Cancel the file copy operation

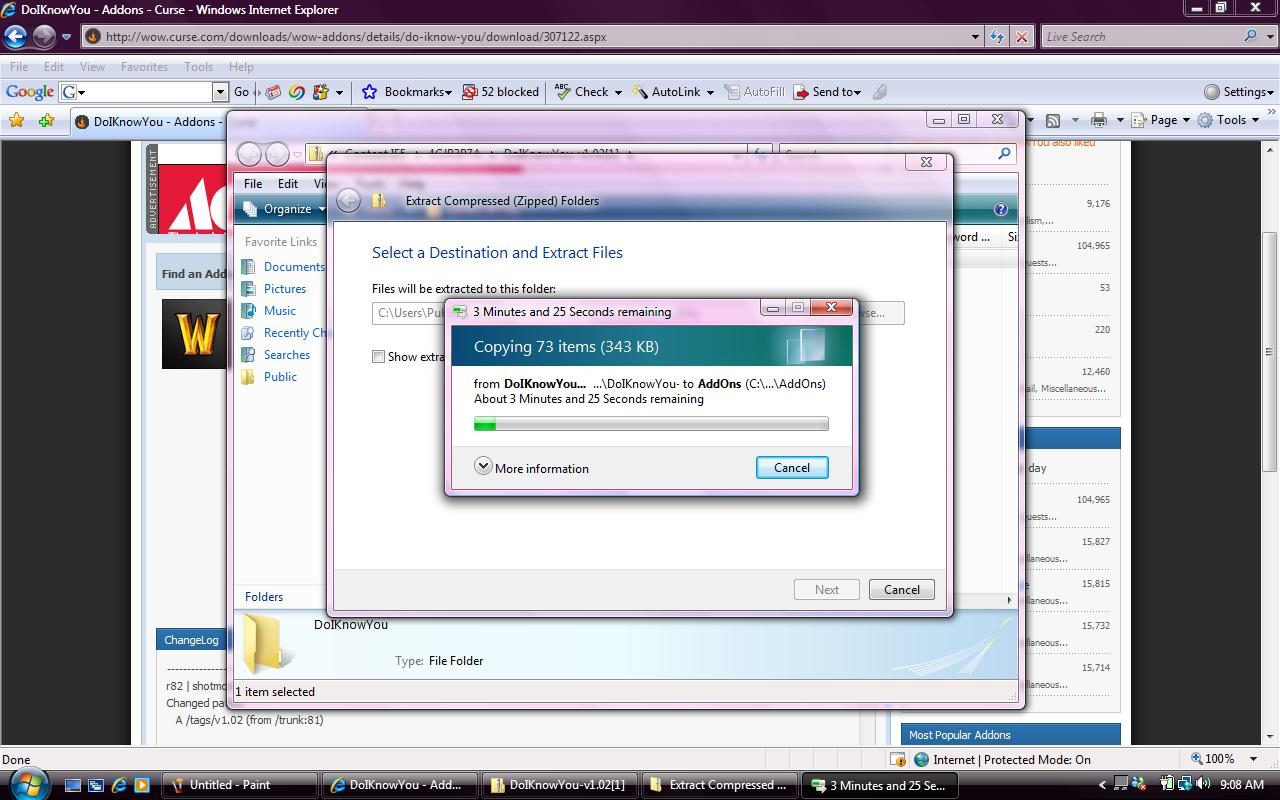coord(792,467)
